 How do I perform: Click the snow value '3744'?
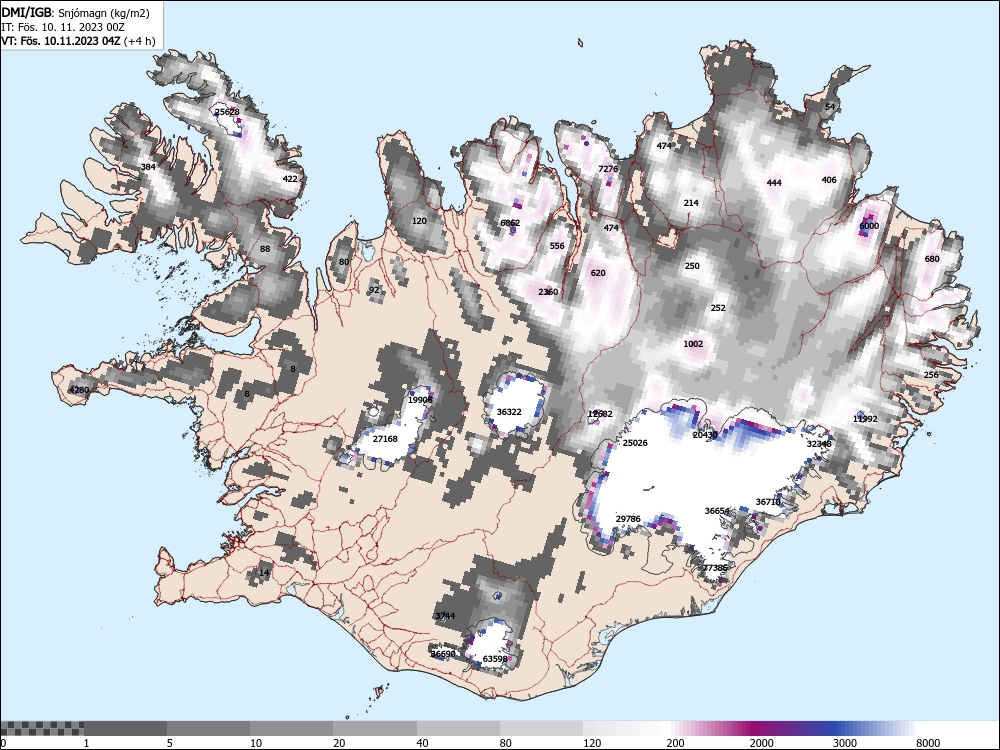coord(445,615)
